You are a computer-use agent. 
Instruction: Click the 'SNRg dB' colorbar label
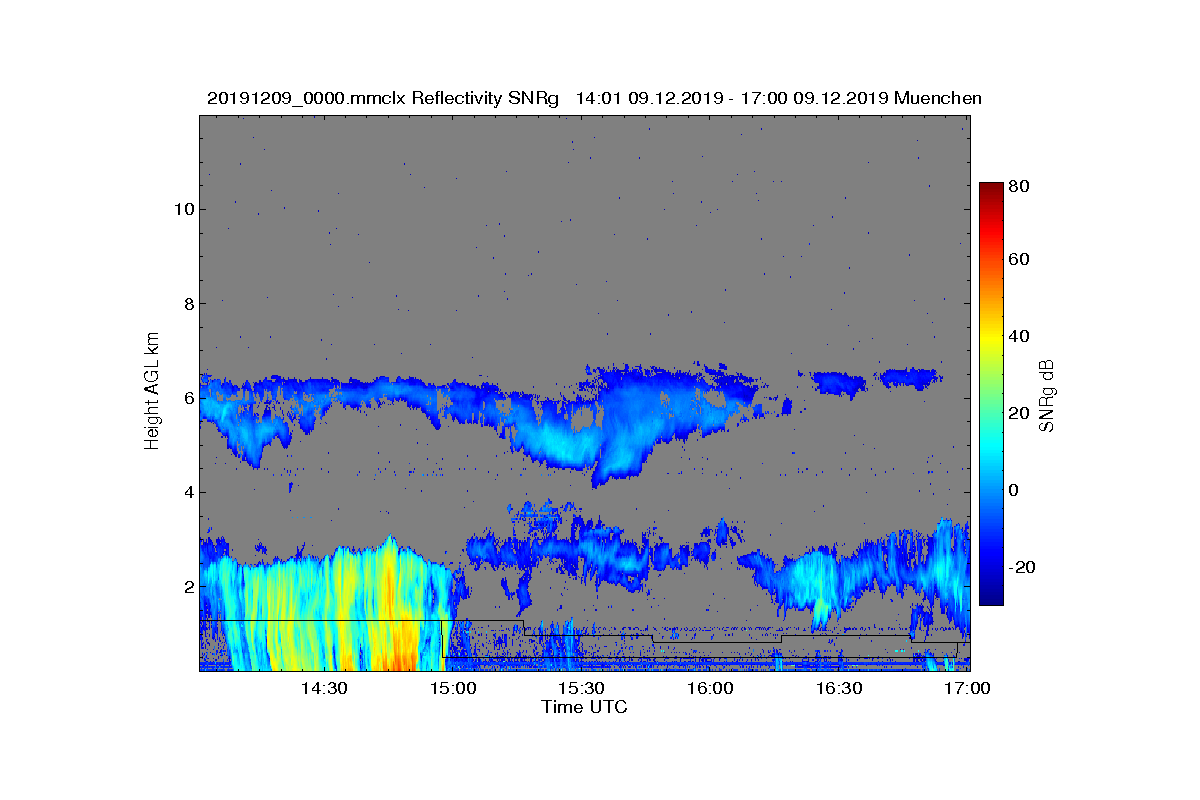(1048, 394)
